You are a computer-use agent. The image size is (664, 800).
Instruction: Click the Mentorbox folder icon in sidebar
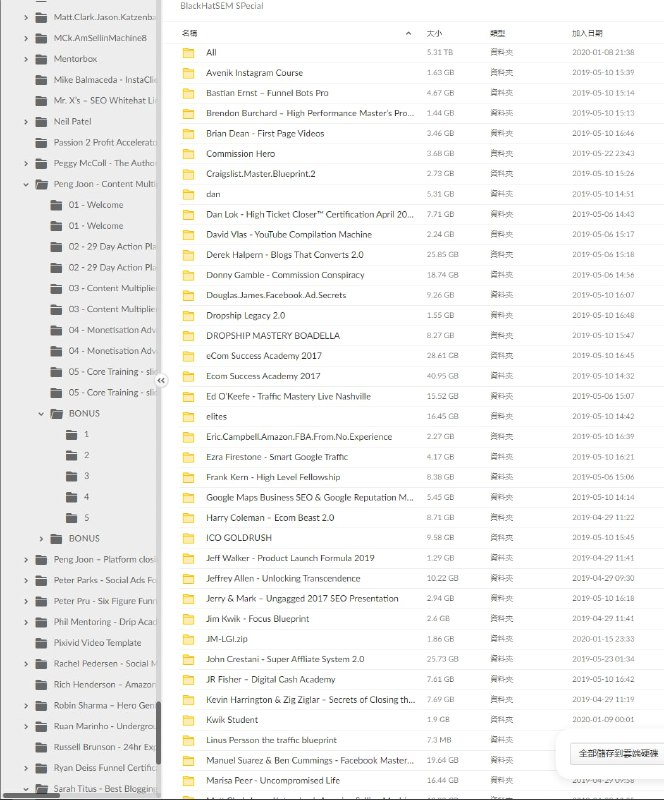click(x=41, y=59)
